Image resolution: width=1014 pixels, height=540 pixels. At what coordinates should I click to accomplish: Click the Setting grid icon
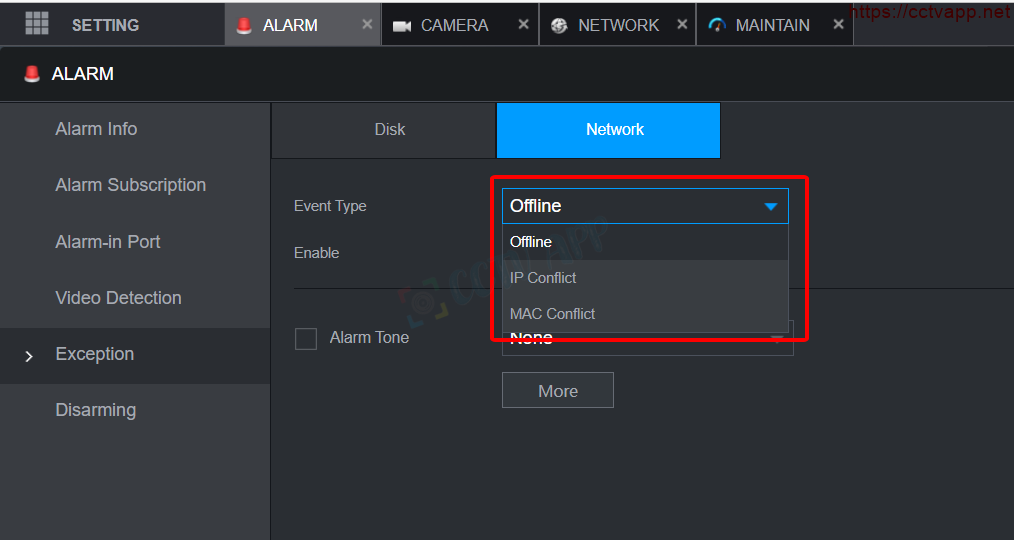(37, 24)
